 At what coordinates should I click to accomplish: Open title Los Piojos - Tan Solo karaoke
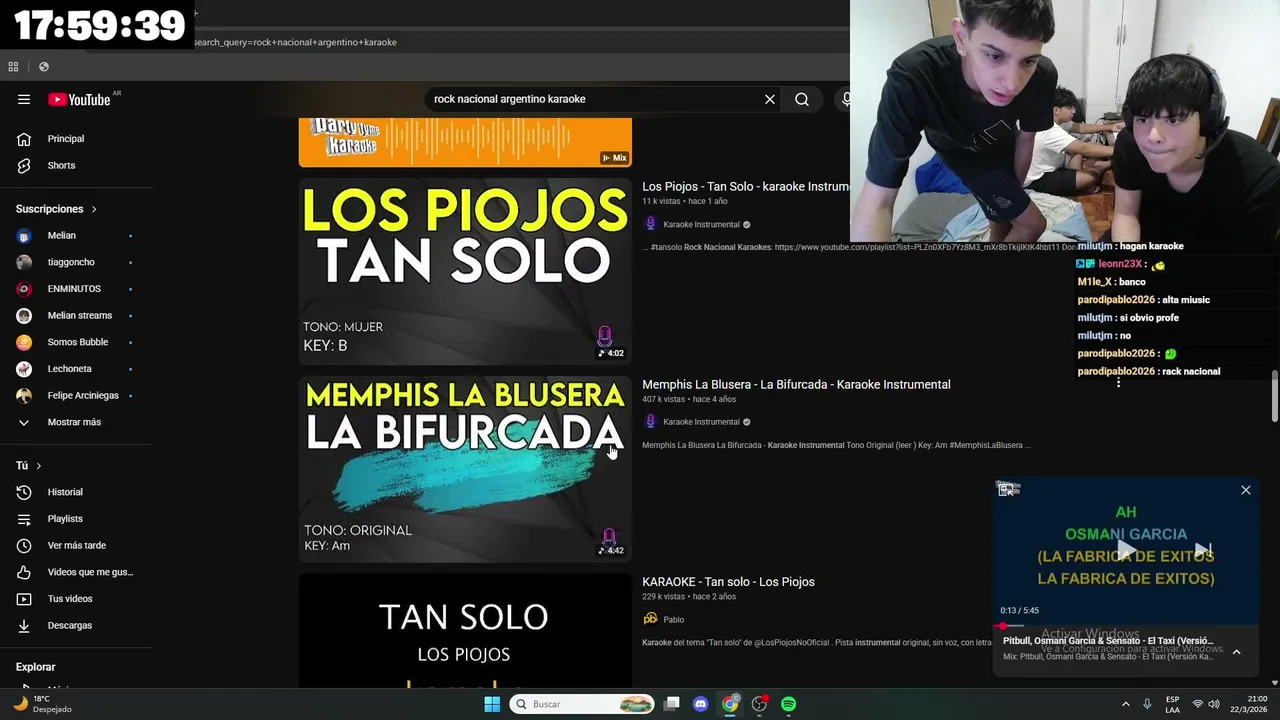tap(746, 187)
